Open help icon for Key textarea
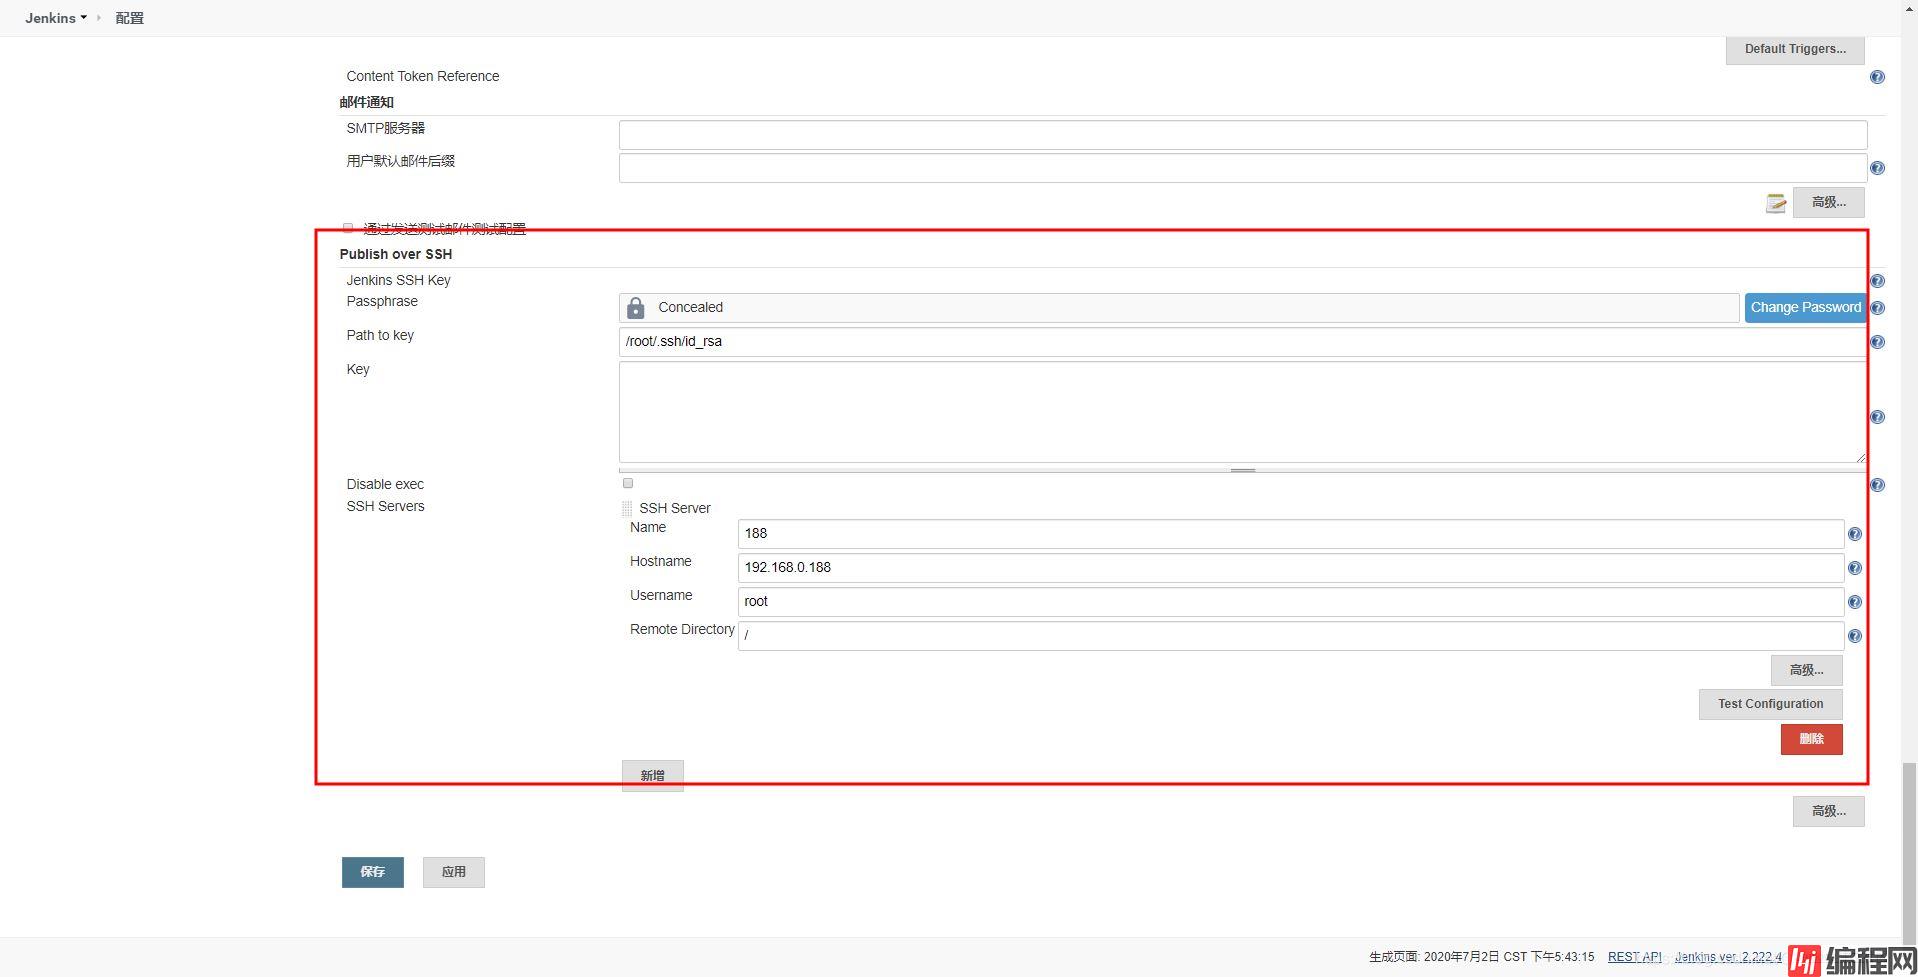The image size is (1918, 977). tap(1877, 417)
